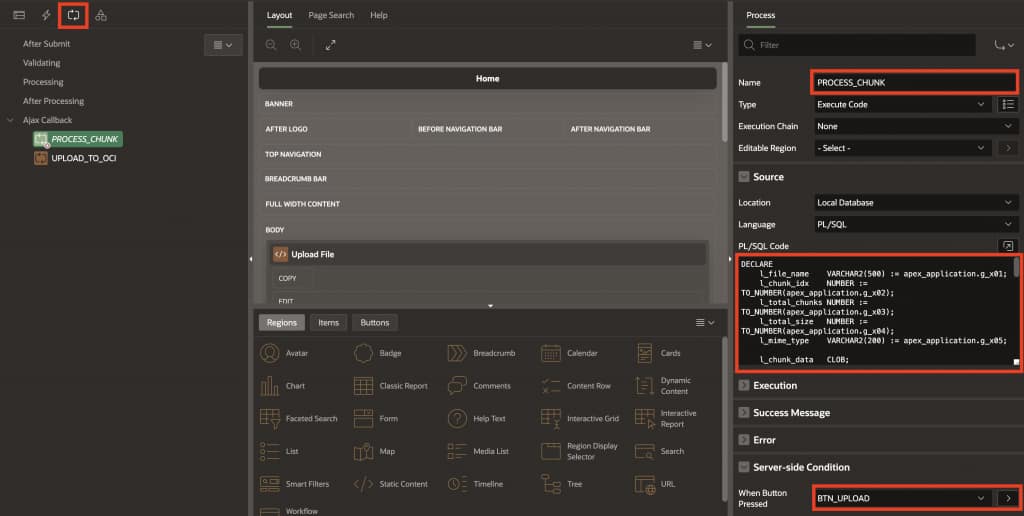Switch to the Buttons gallery tab
This screenshot has width=1024, height=516.
click(375, 323)
